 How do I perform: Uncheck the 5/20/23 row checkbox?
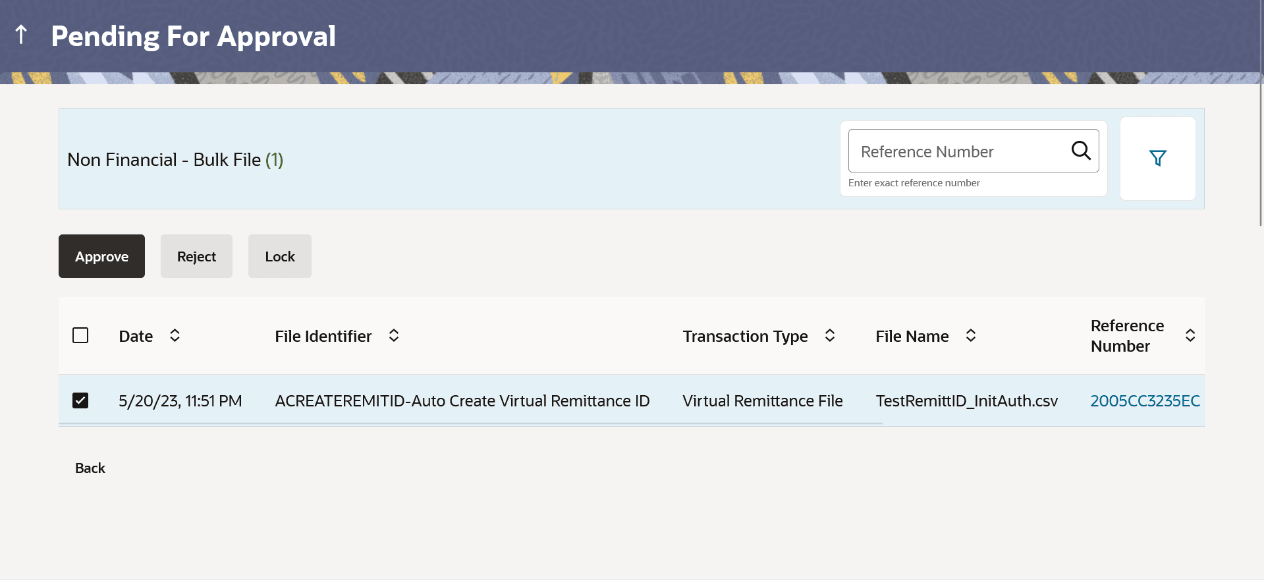81,401
